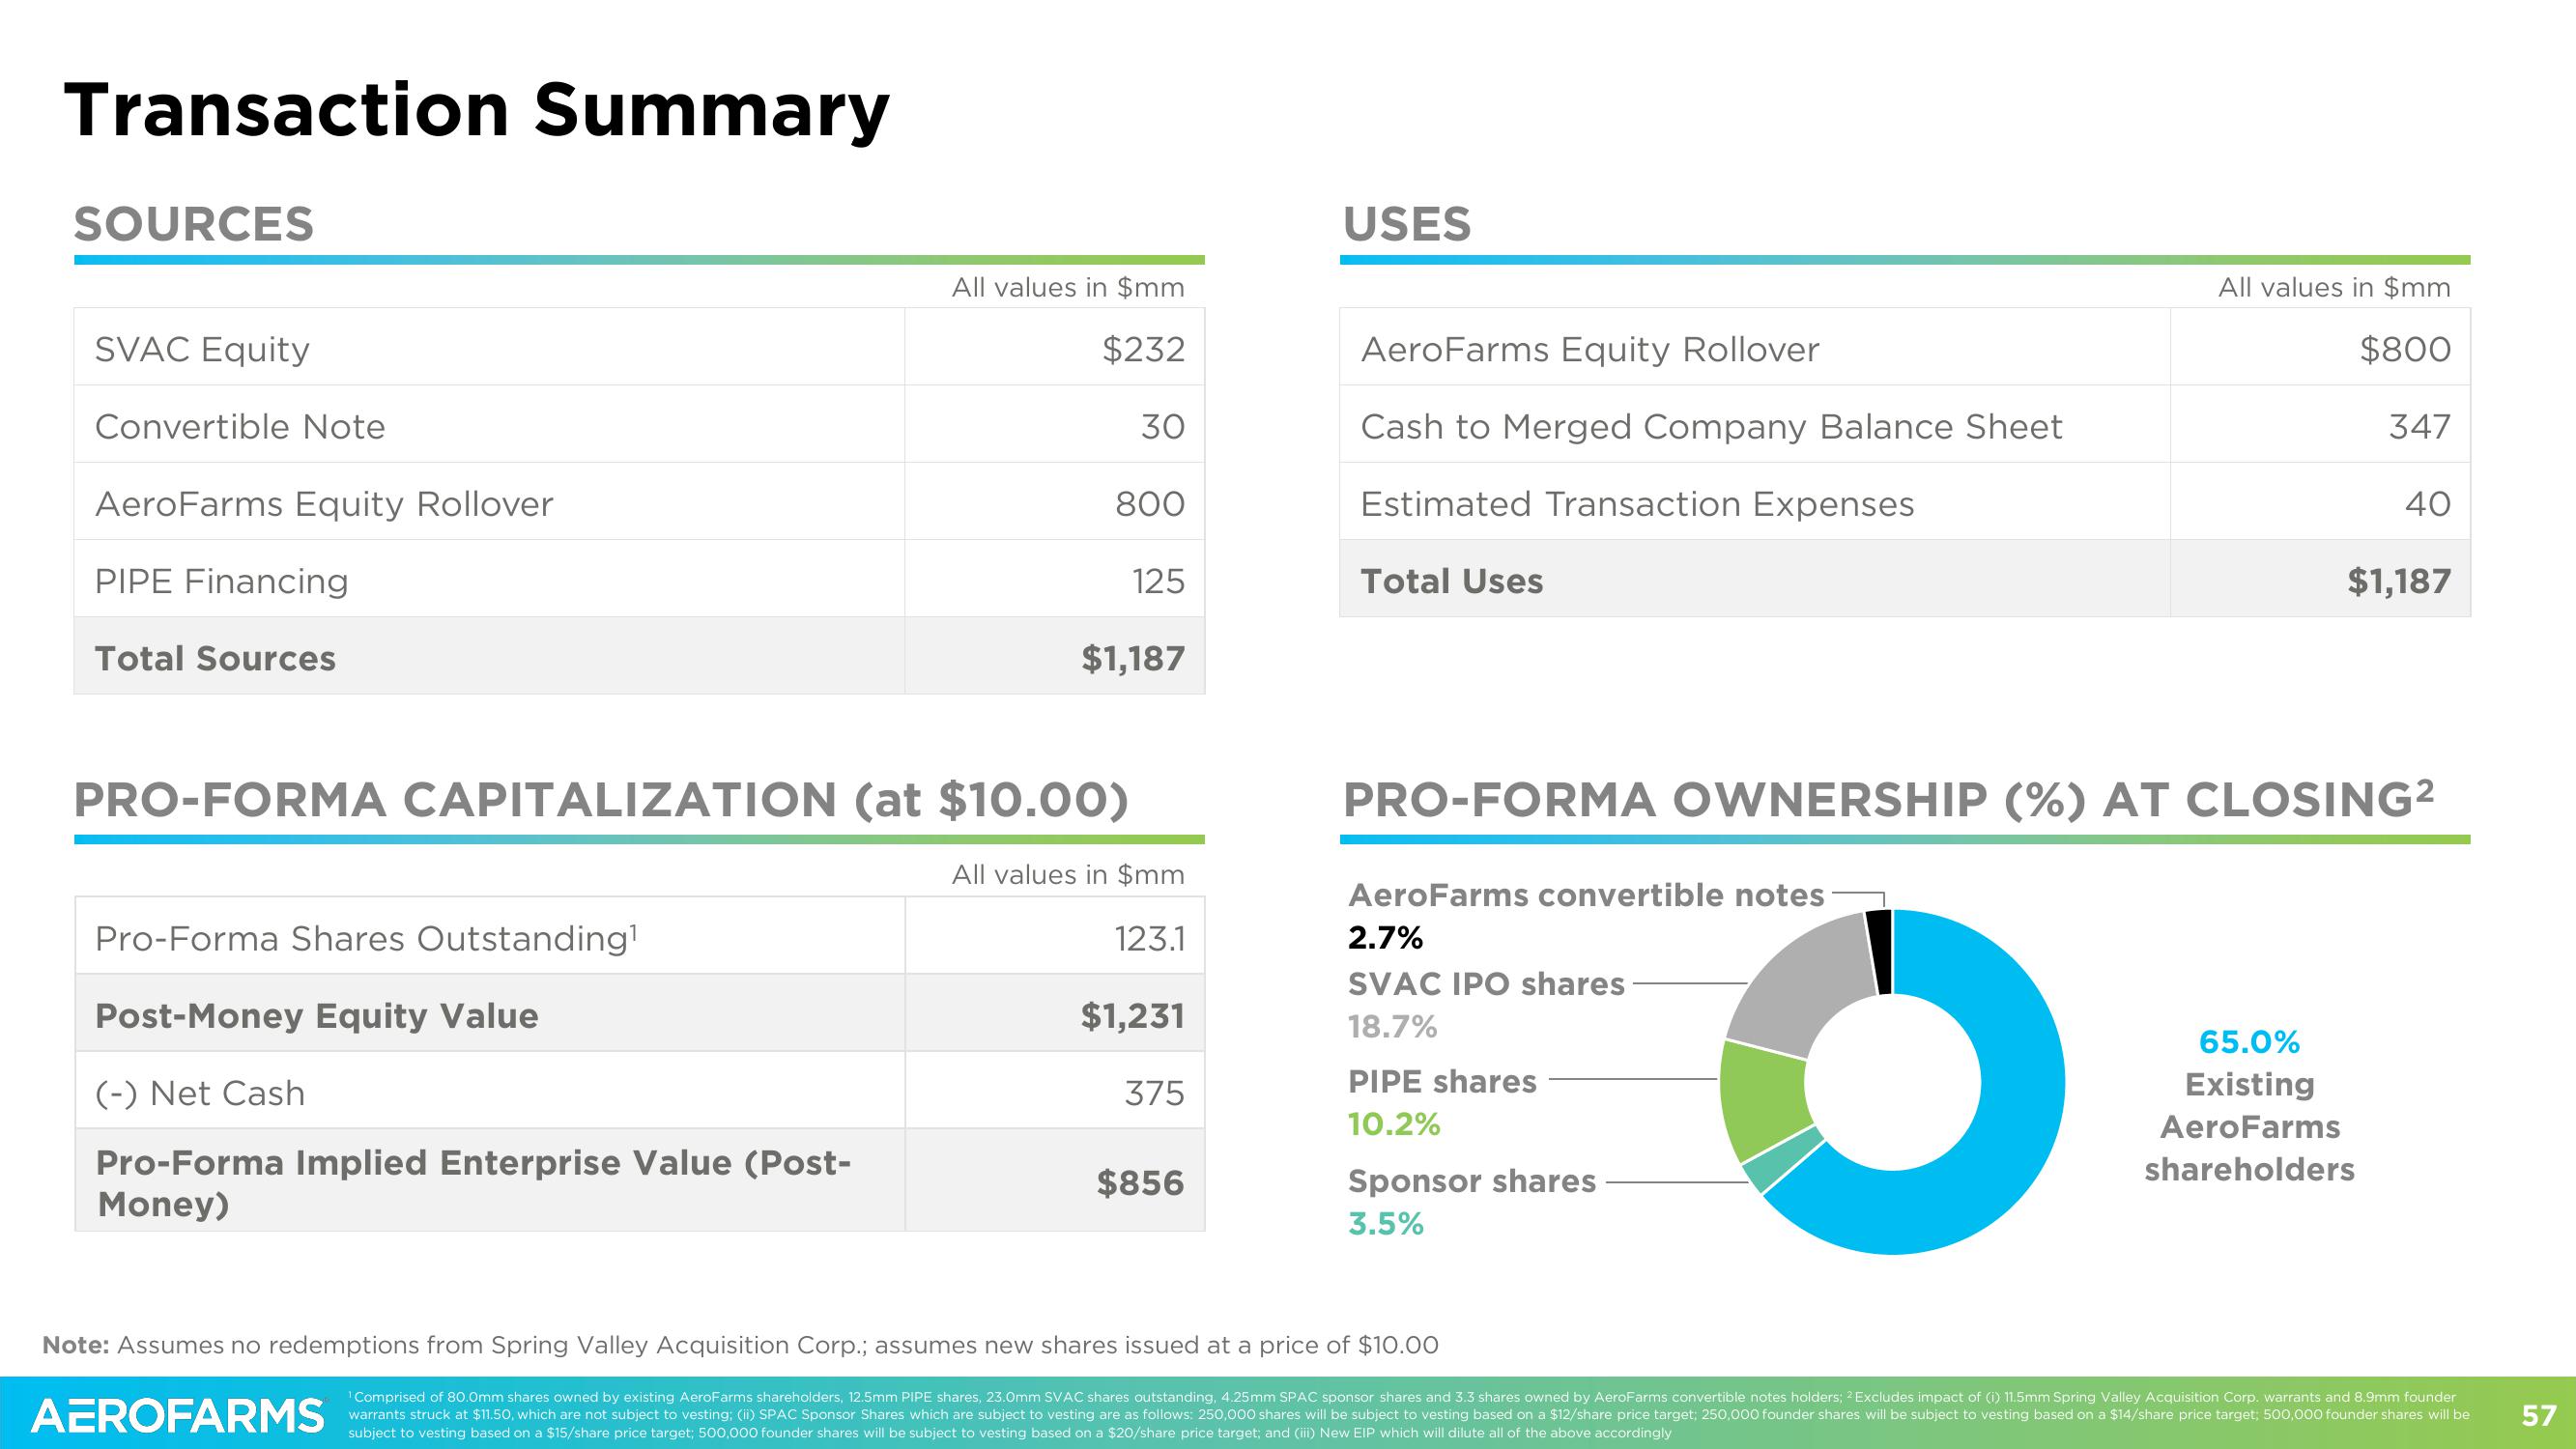
Task: Click the AeroFarms logo in footer
Action: 178,1415
